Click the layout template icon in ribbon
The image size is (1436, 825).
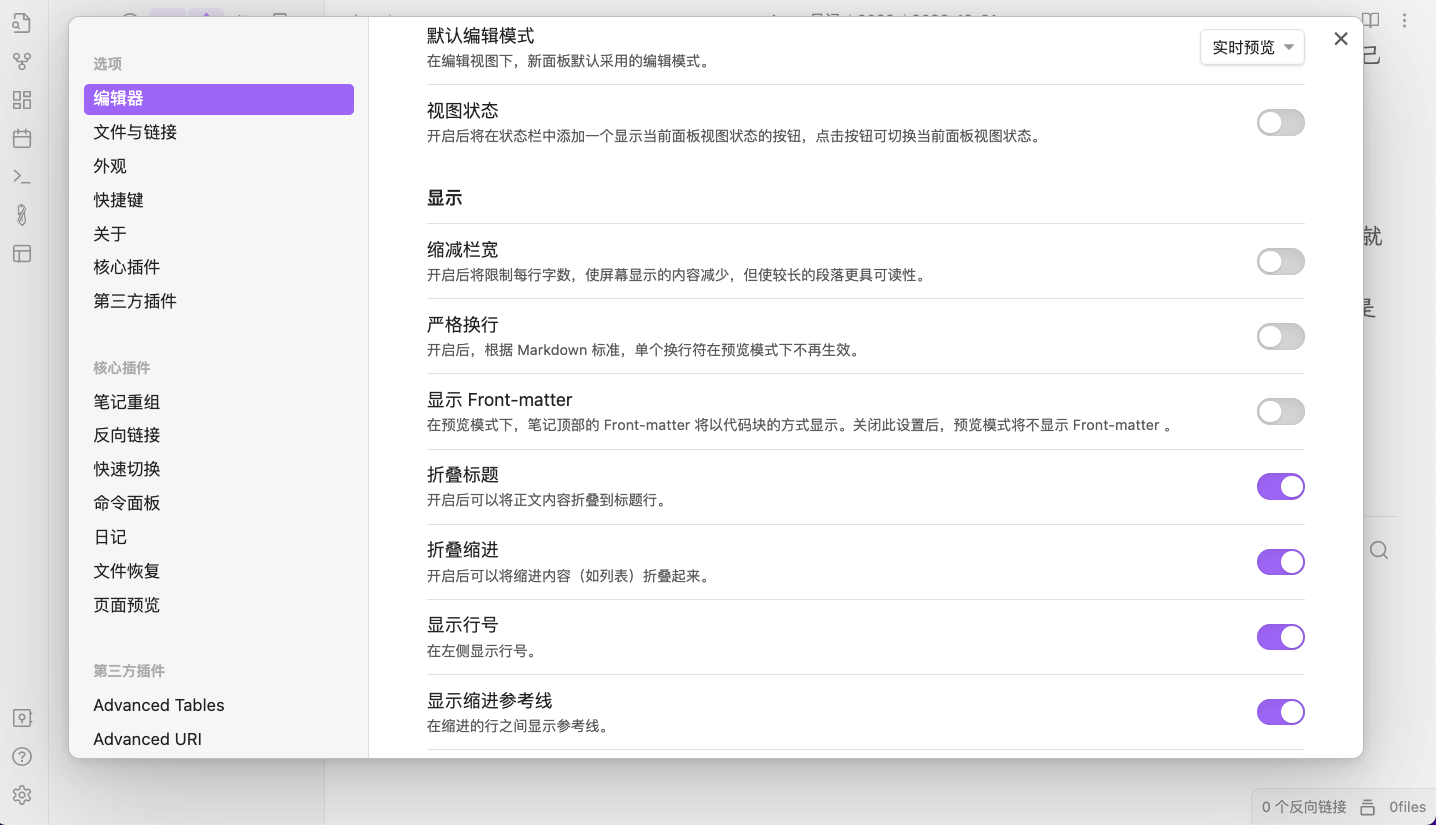tap(22, 253)
